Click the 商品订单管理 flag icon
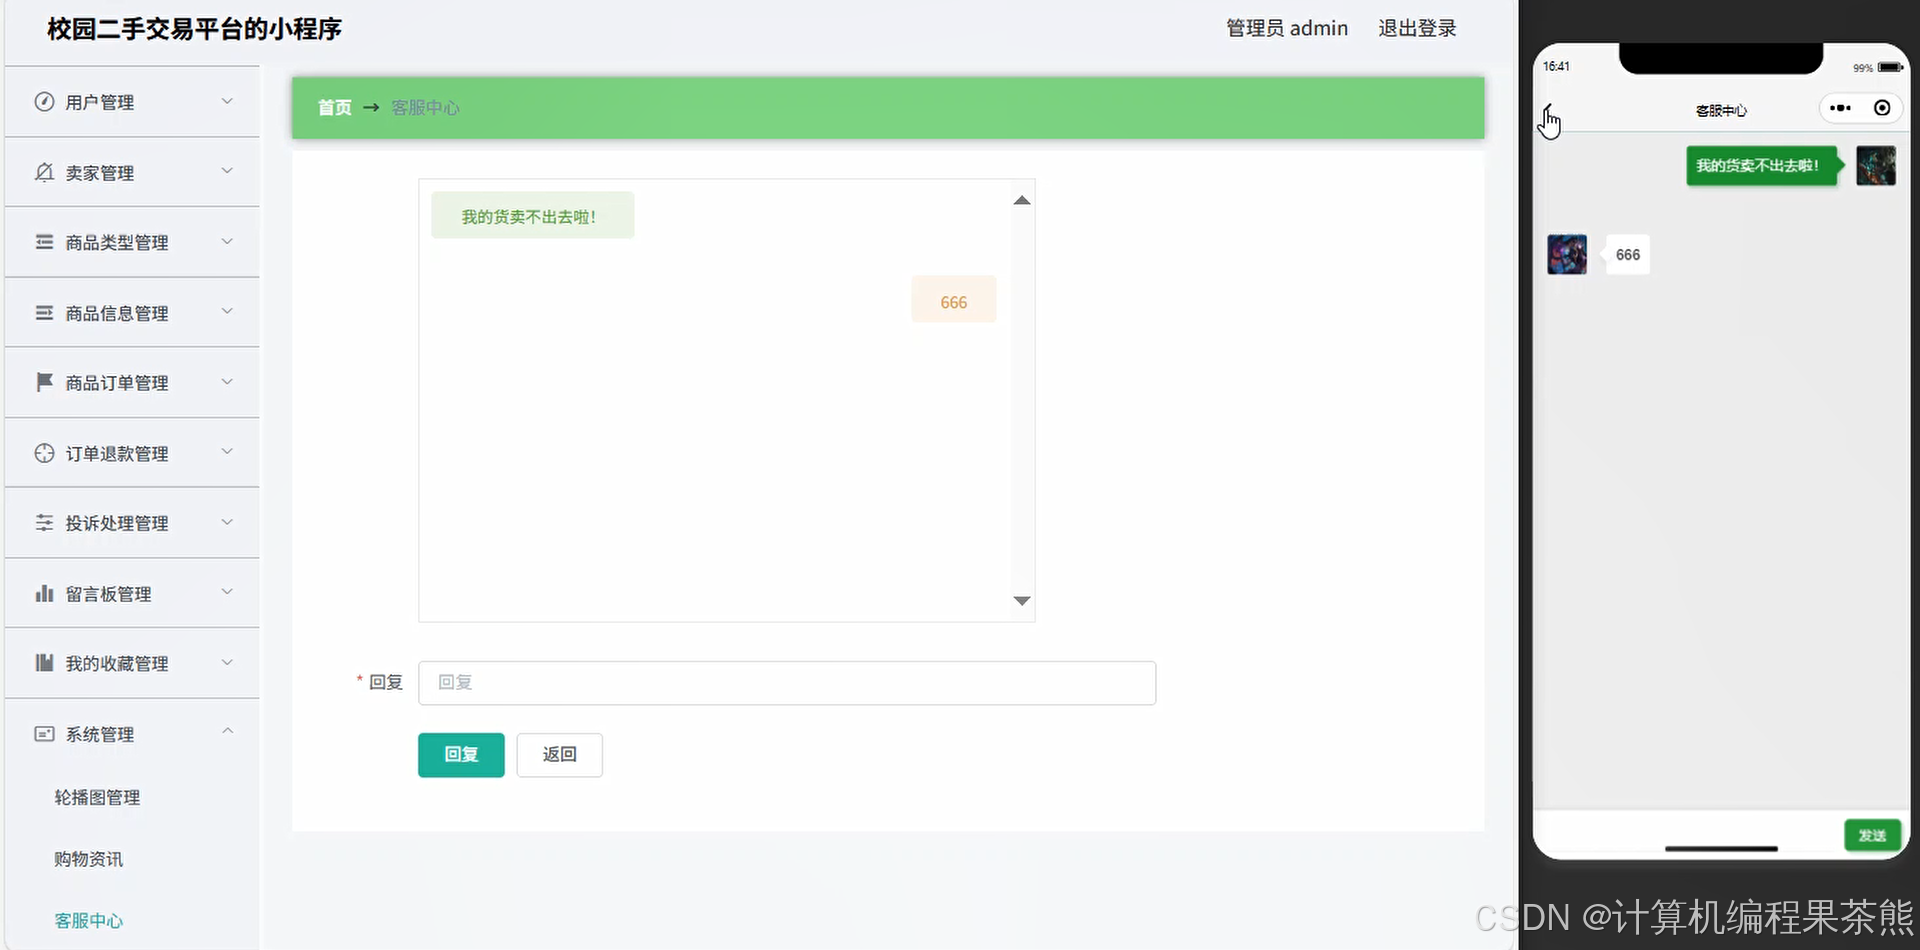Screen dimensions: 1920x950 click(44, 382)
